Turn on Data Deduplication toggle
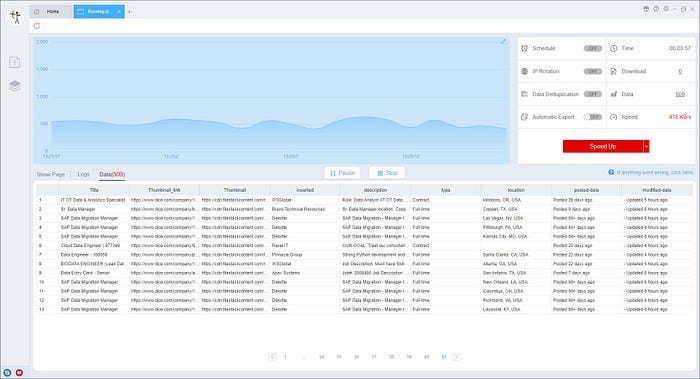The image size is (700, 379). pos(593,94)
